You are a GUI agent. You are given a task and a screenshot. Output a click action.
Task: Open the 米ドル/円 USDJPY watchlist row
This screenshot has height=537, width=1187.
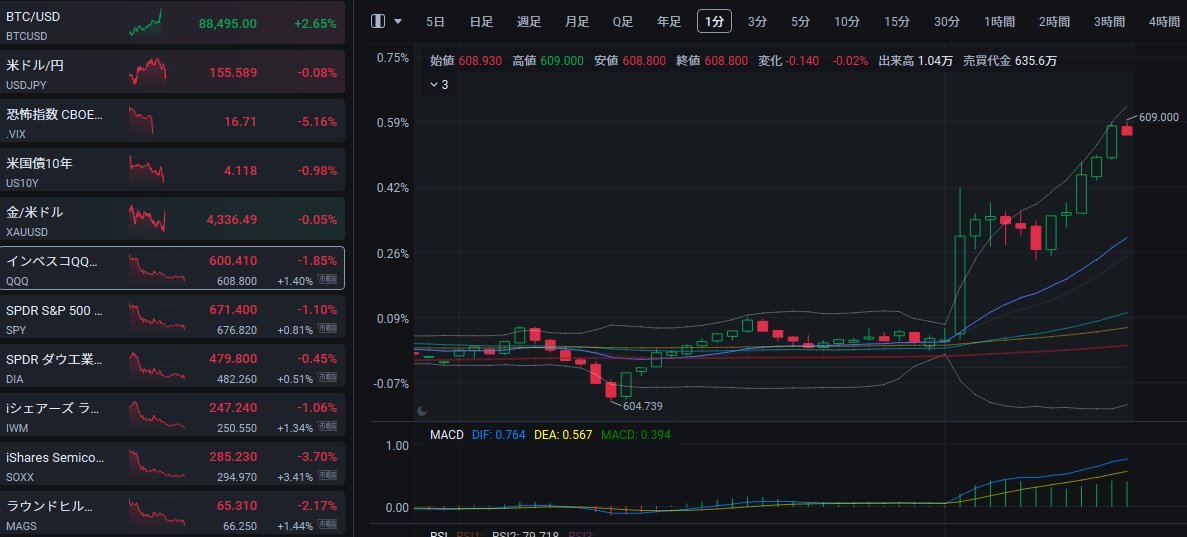pos(172,72)
